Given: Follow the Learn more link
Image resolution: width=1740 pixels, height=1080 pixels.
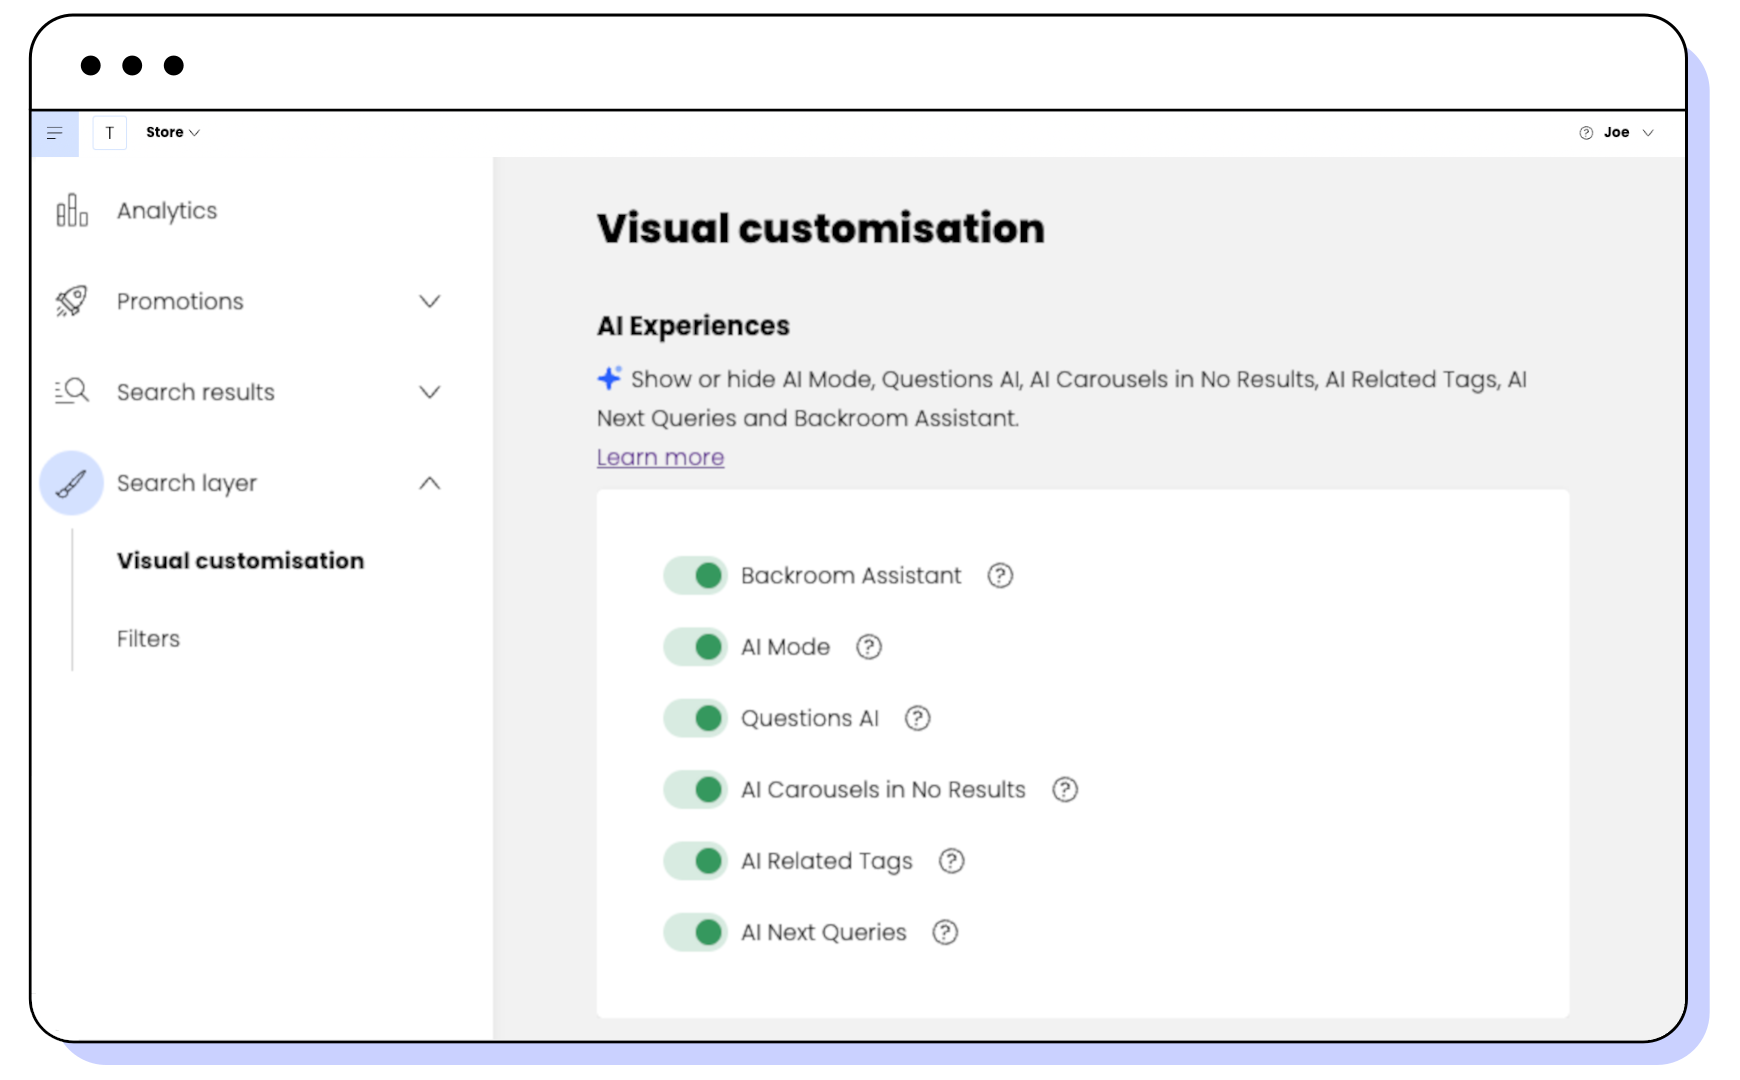Looking at the screenshot, I should pos(660,458).
